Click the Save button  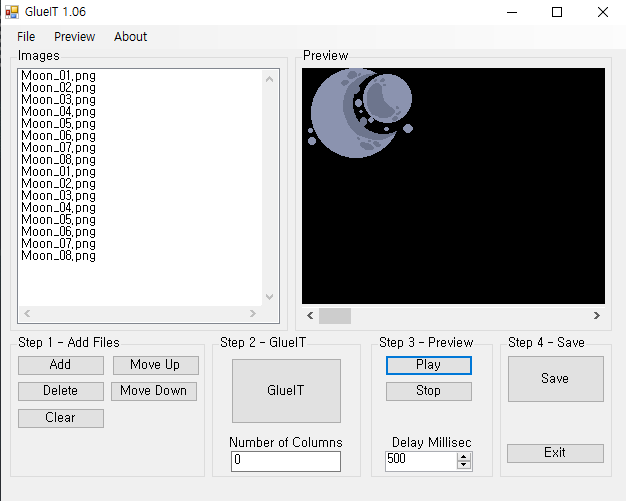tap(556, 379)
